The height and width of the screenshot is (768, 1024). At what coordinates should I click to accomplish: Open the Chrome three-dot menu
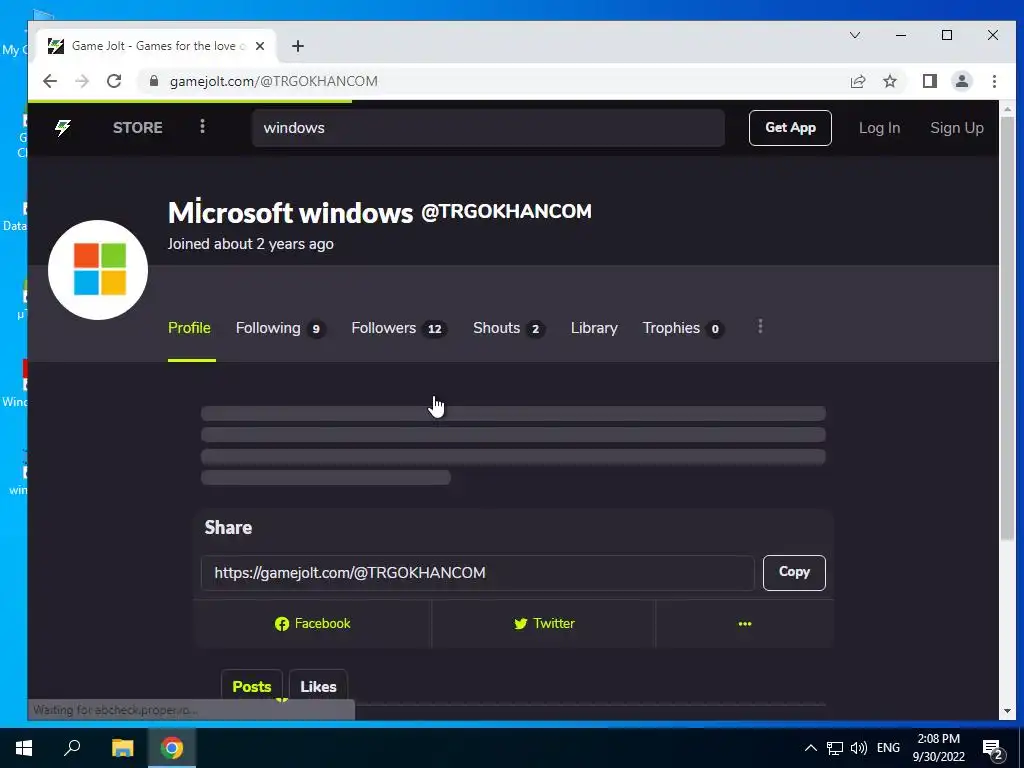click(x=994, y=81)
